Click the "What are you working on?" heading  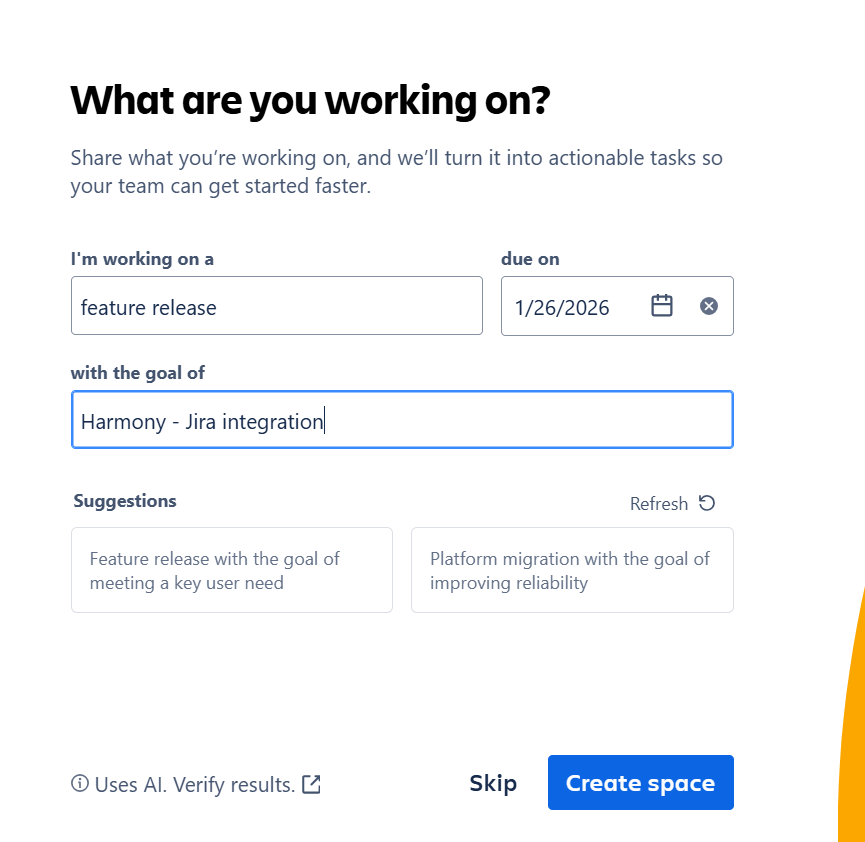pyautogui.click(x=310, y=101)
